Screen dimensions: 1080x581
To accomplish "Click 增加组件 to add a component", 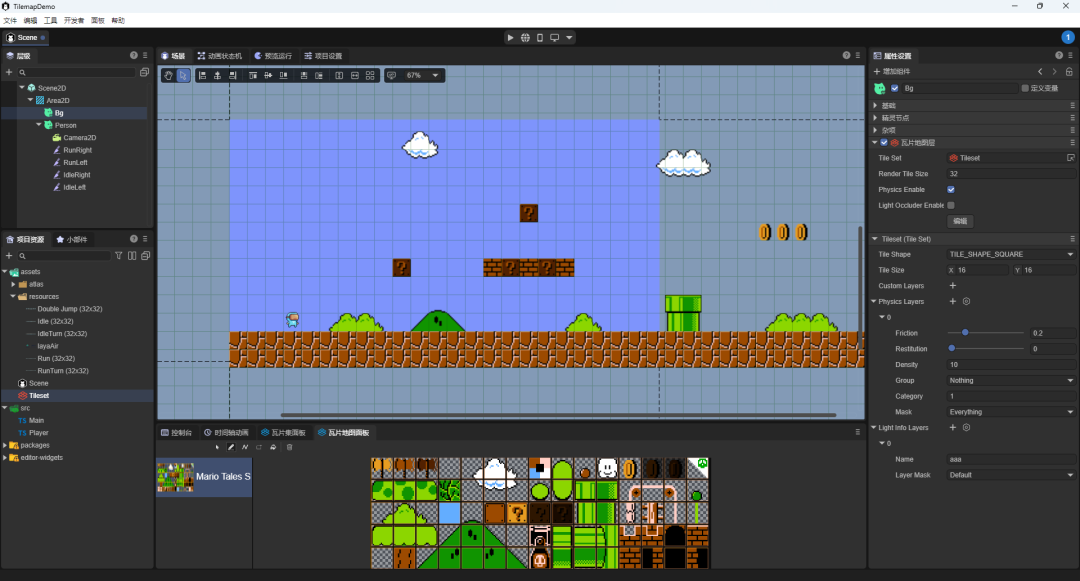I will pyautogui.click(x=892, y=72).
